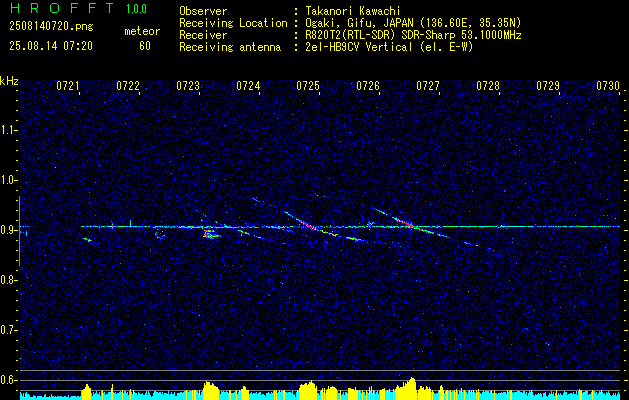Click the bright meteor echo near 0727
Image resolution: width=629 pixels, height=400 pixels.
pyautogui.click(x=407, y=223)
